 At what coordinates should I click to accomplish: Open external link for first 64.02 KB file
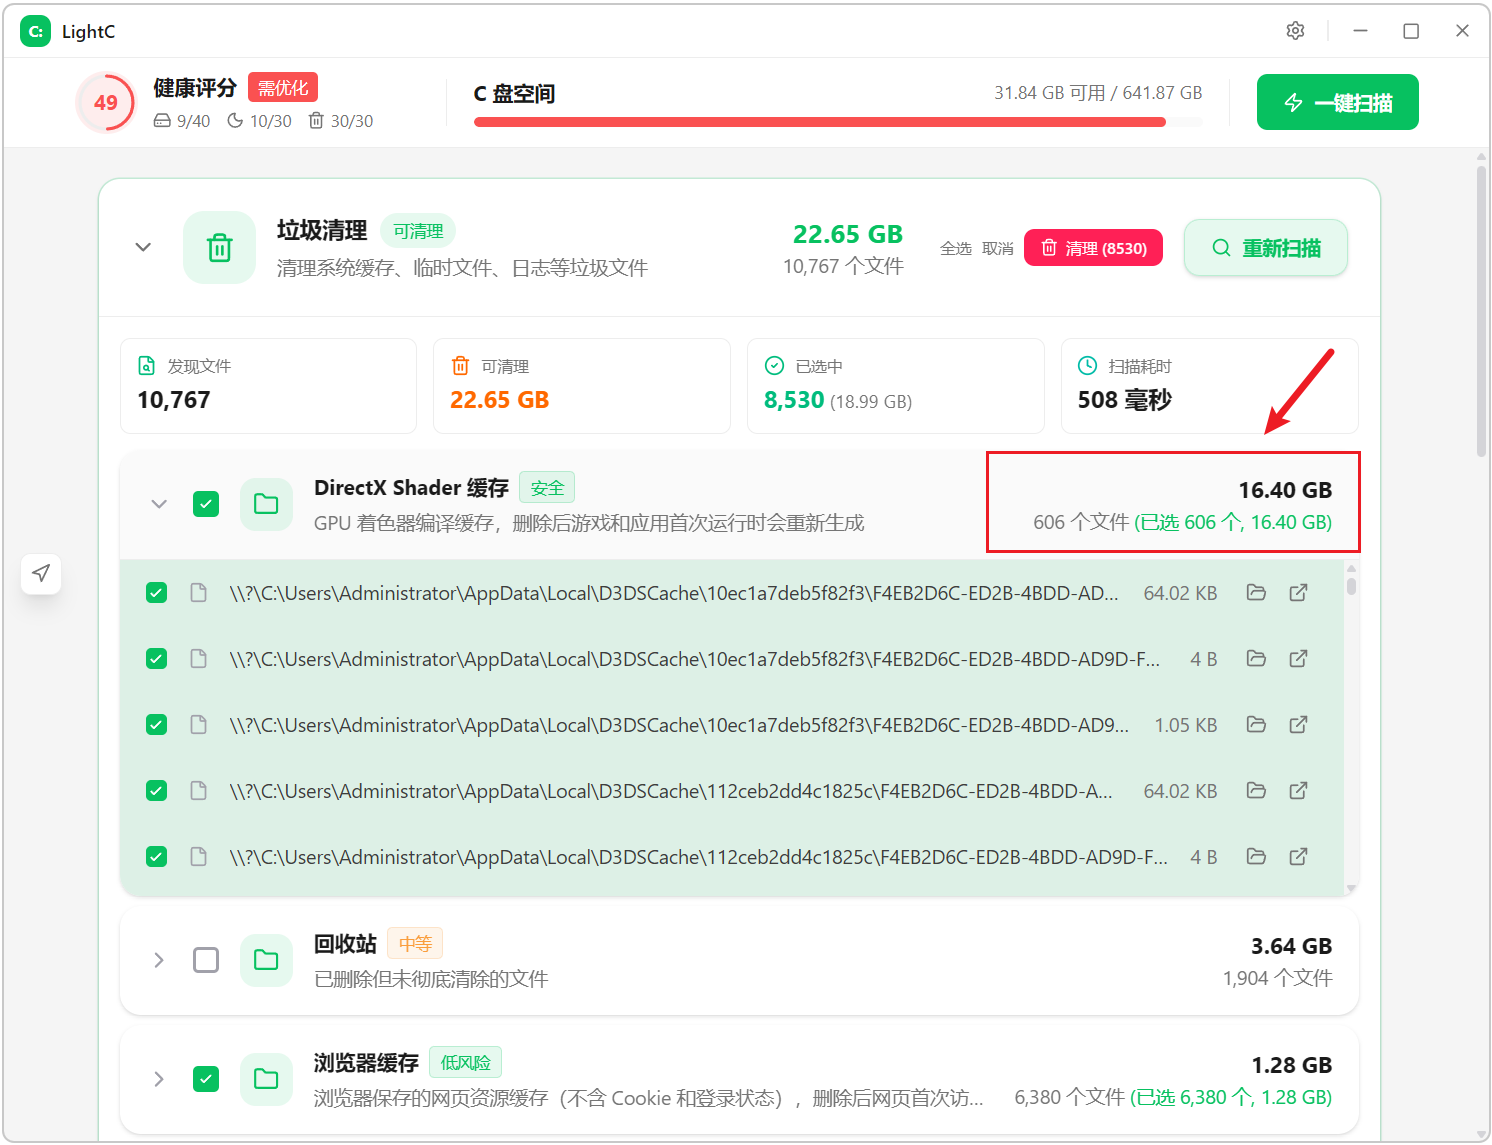[x=1298, y=593]
